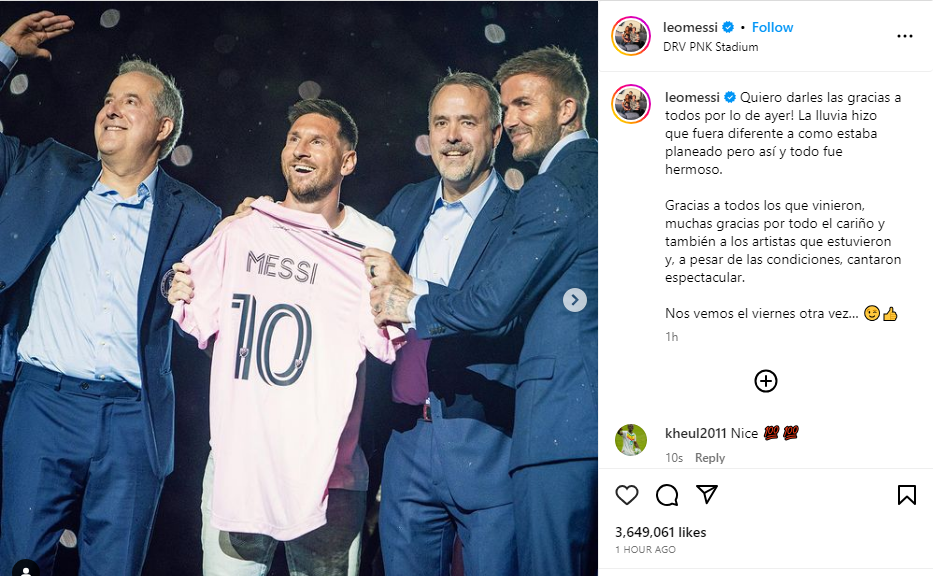Open the DRV PNK Stadium location

point(711,47)
